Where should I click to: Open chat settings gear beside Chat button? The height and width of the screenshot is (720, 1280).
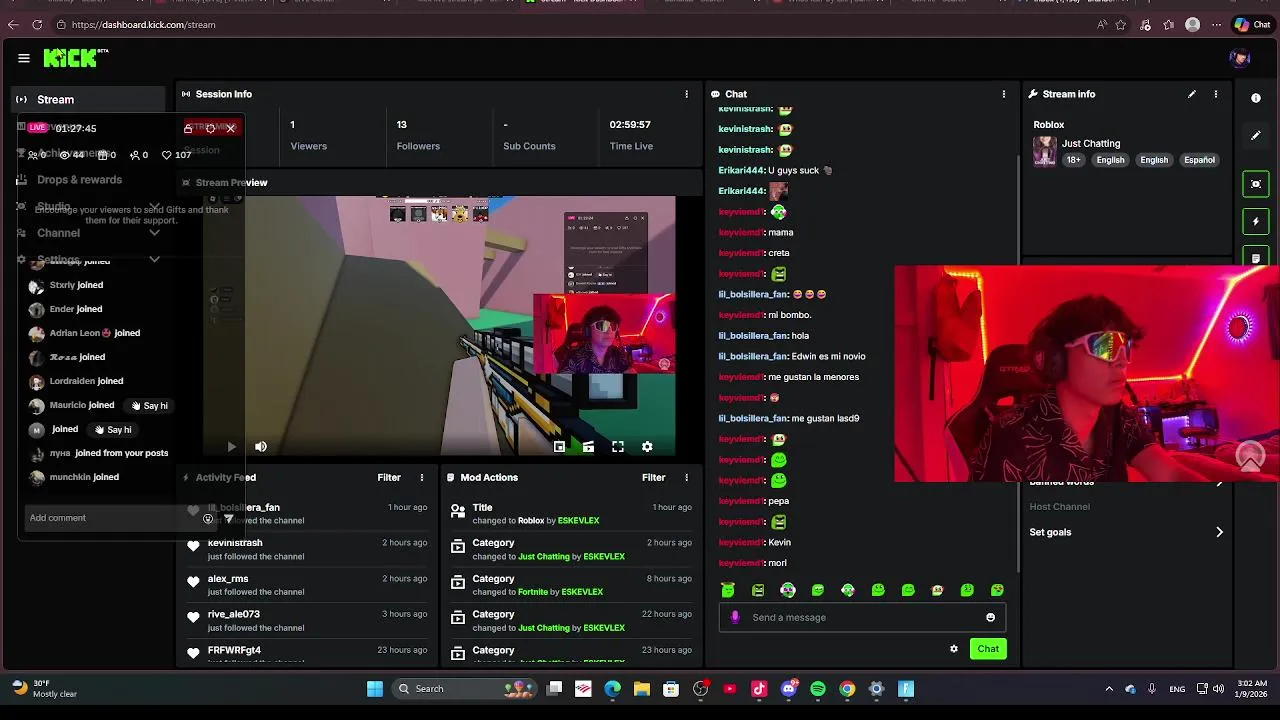coord(954,649)
